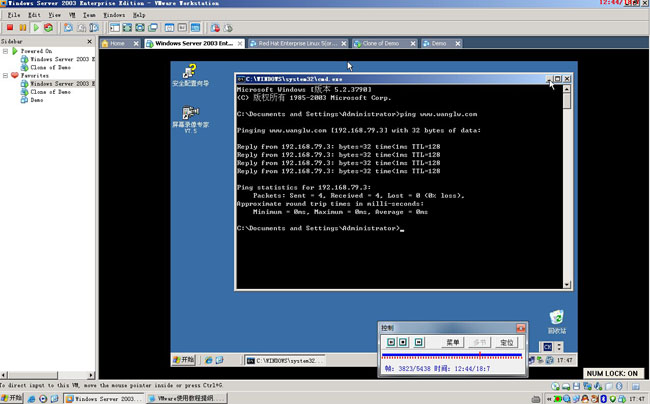The height and width of the screenshot is (404, 650).
Task: Click the floppy device icon in VMware status bar
Action: (x=576, y=386)
